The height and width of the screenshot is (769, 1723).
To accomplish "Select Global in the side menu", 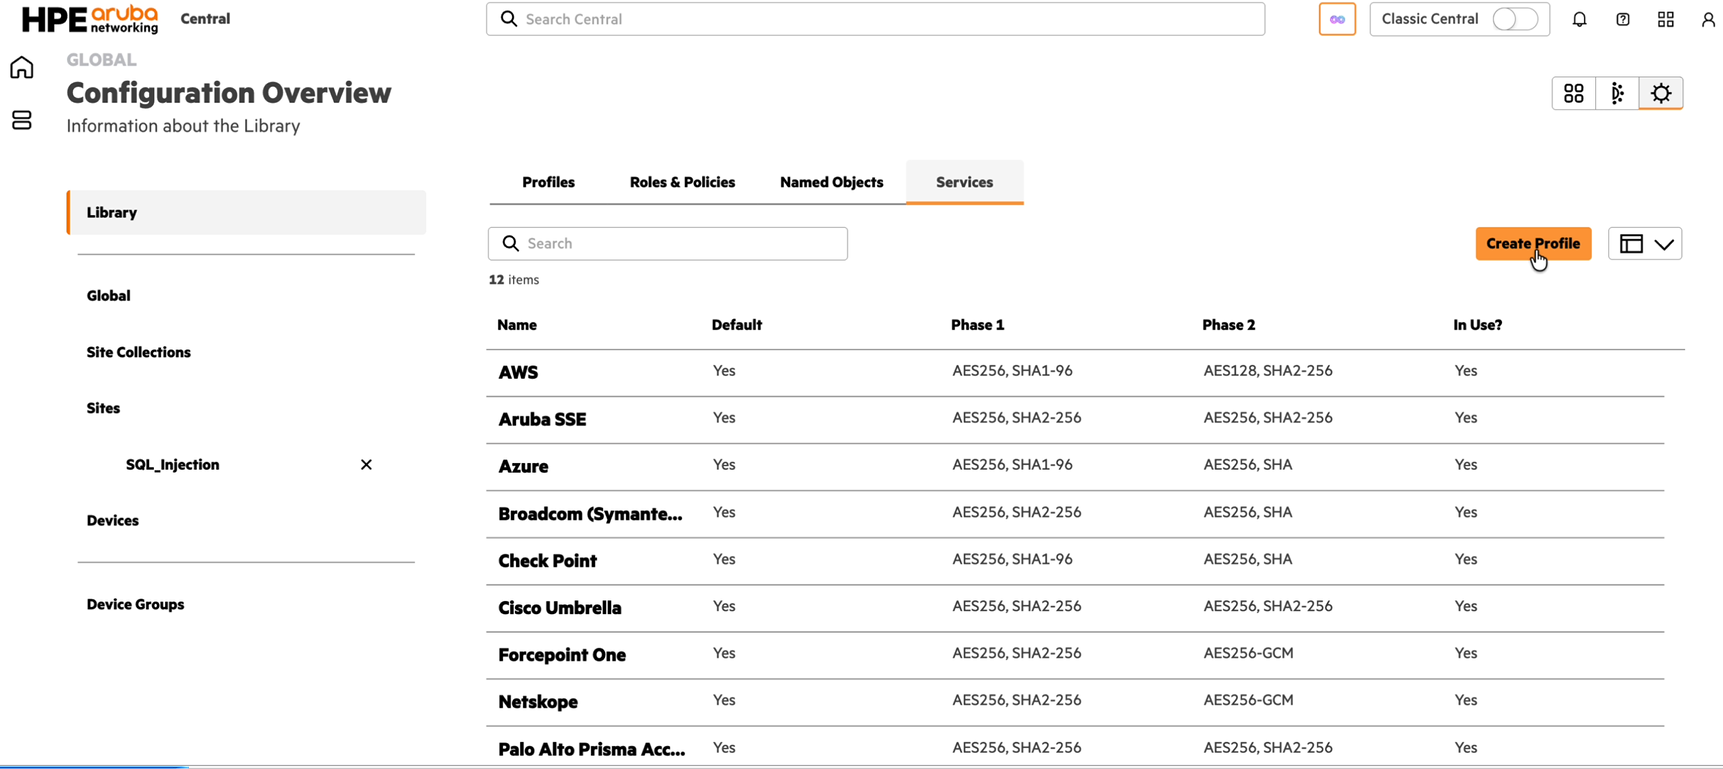I will [108, 296].
